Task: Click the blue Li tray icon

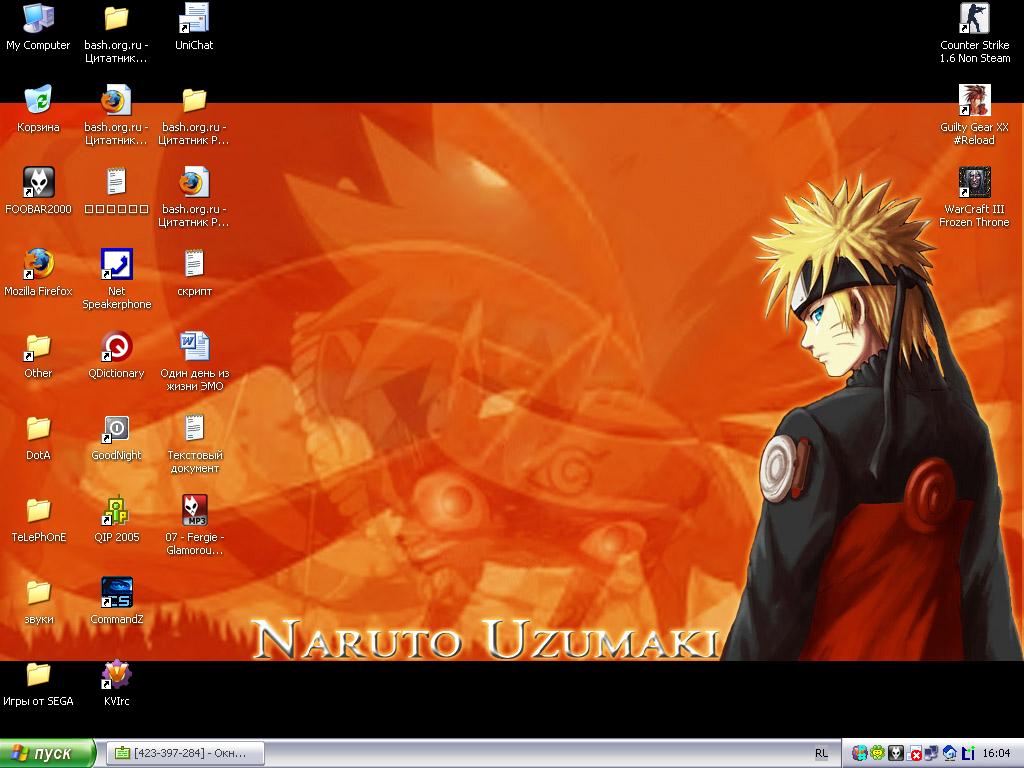Action: click(968, 753)
